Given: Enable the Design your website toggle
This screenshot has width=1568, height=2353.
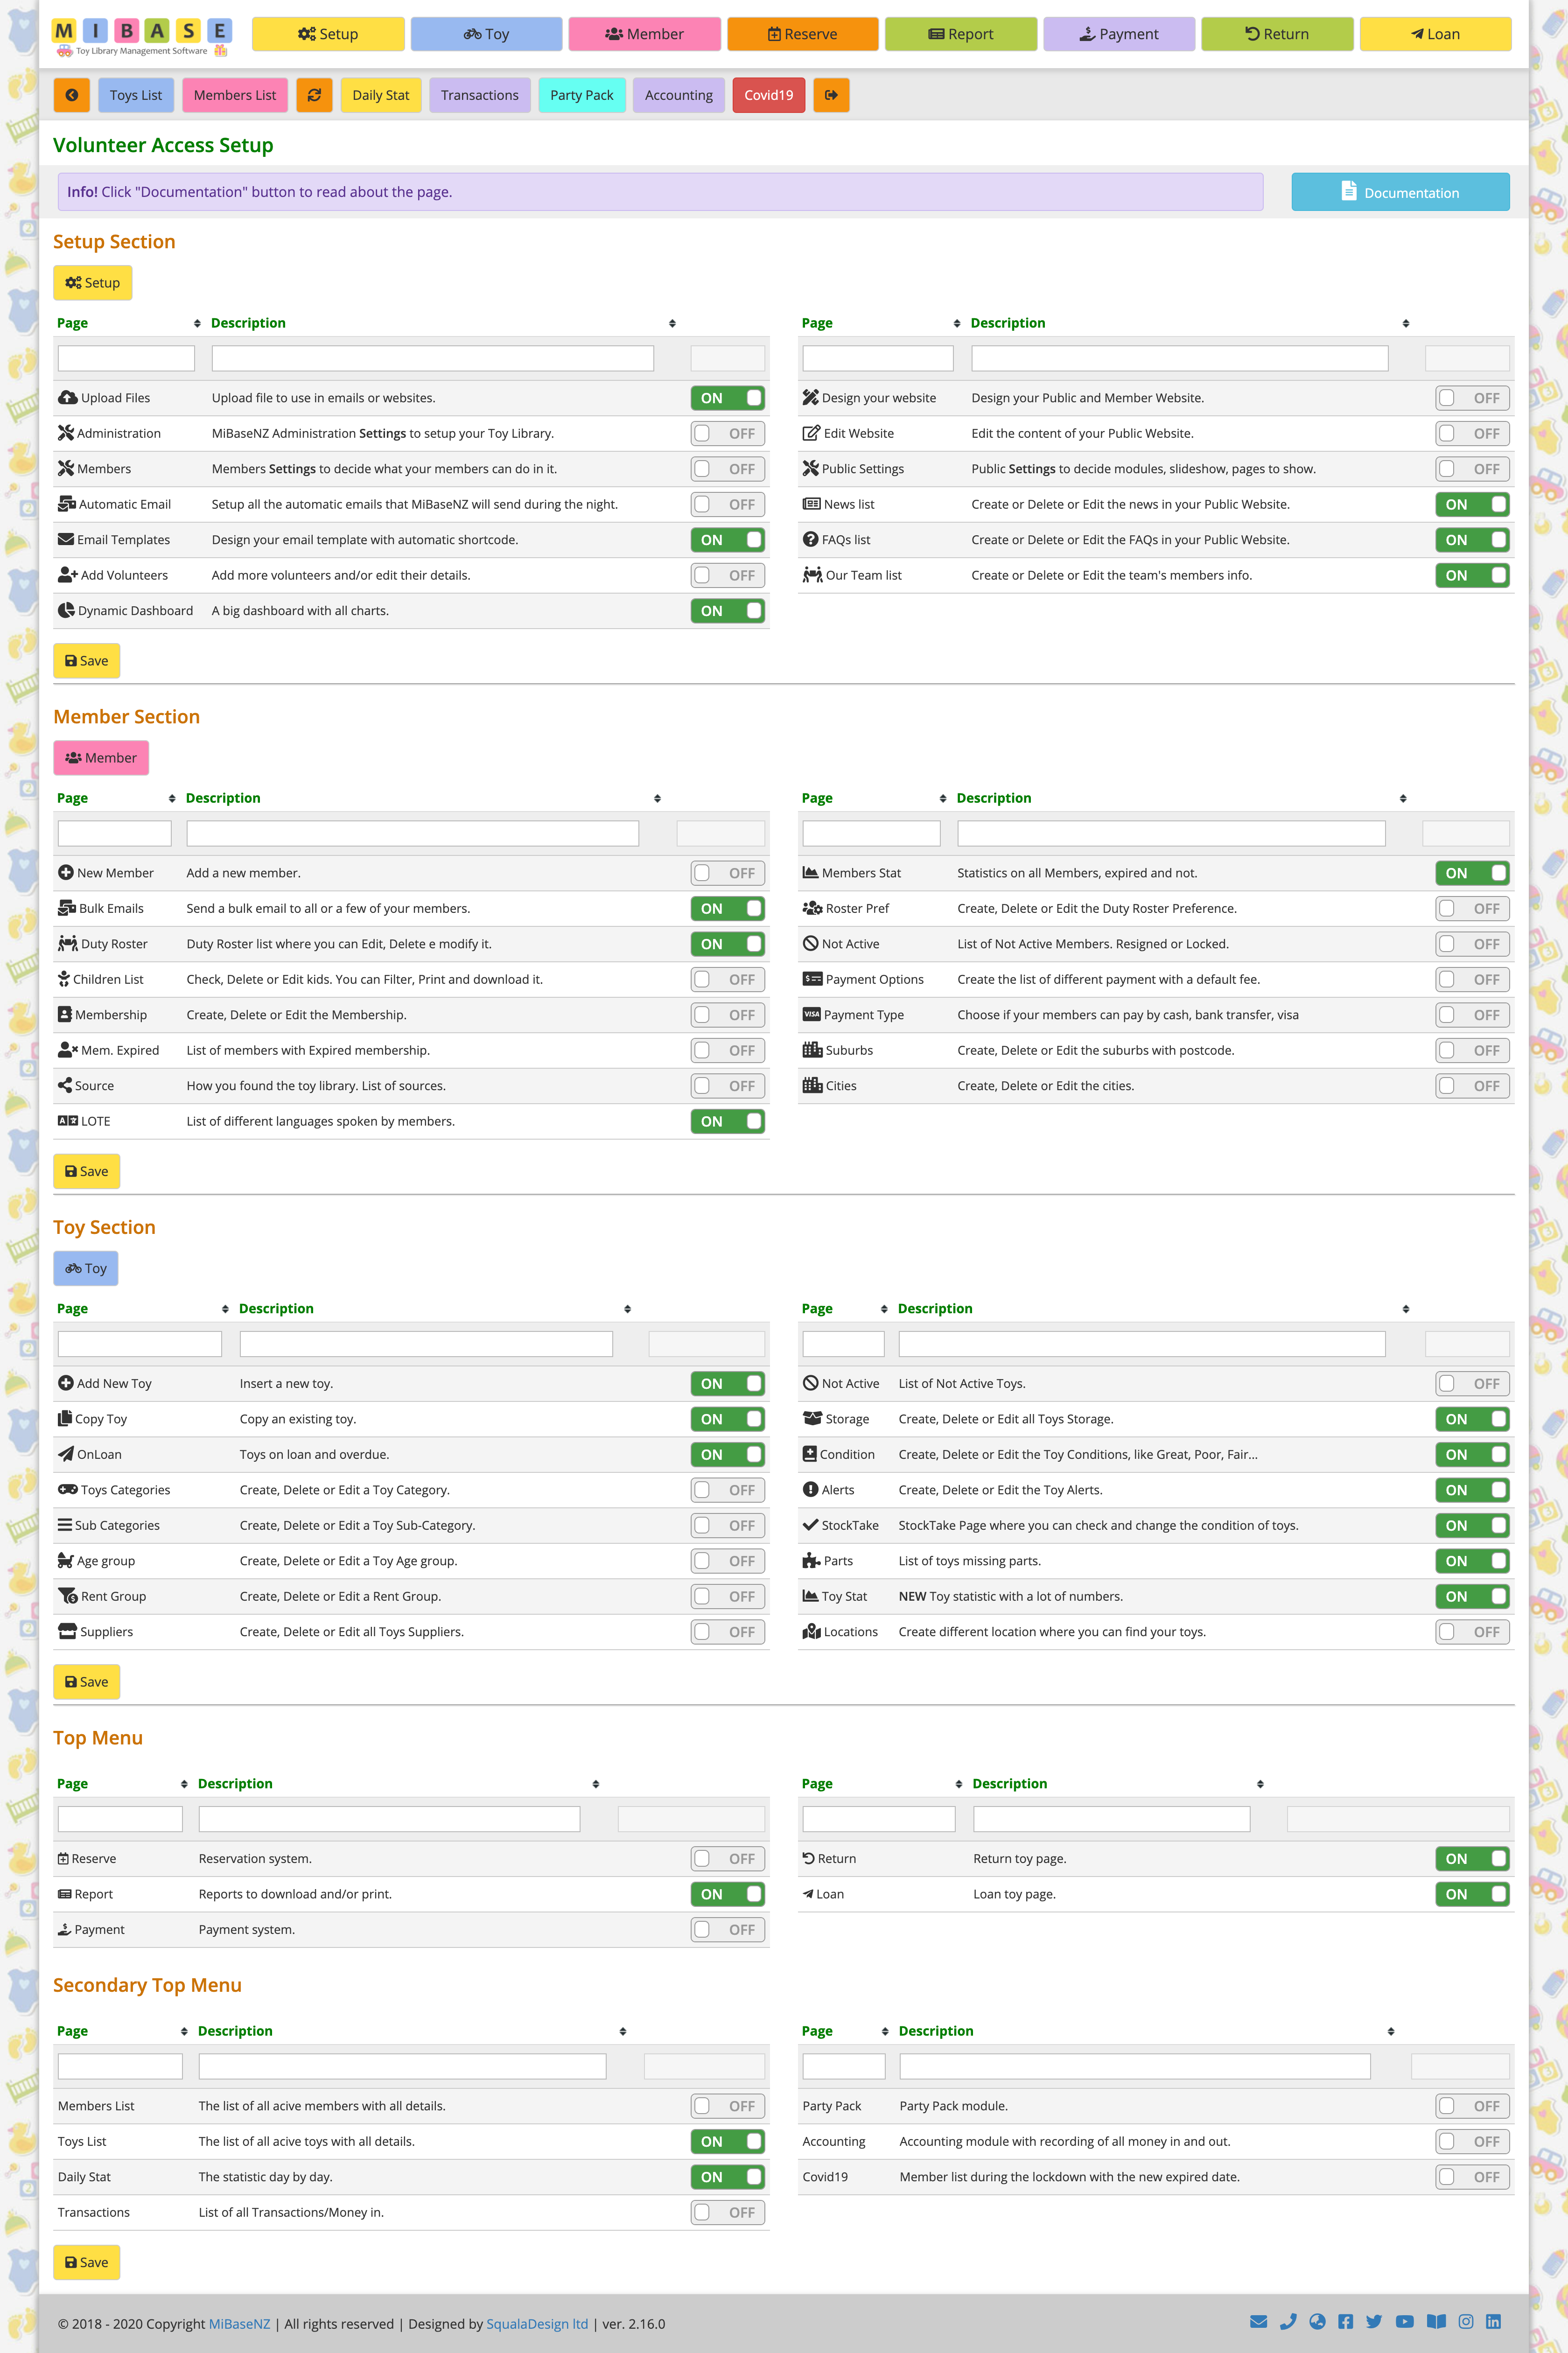Looking at the screenshot, I should tap(1472, 398).
